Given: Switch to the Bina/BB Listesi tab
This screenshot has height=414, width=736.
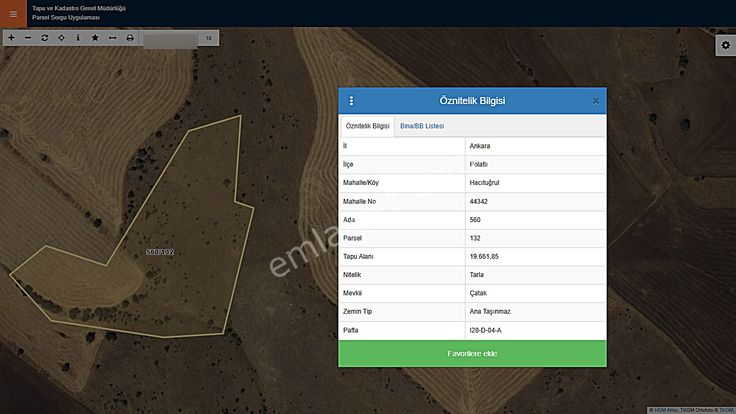Looking at the screenshot, I should (x=422, y=126).
